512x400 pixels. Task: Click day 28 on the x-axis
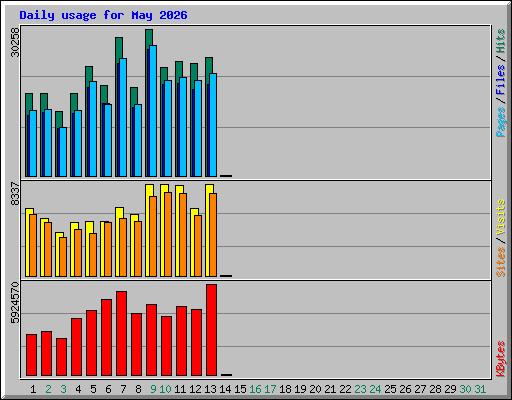tap(435, 389)
